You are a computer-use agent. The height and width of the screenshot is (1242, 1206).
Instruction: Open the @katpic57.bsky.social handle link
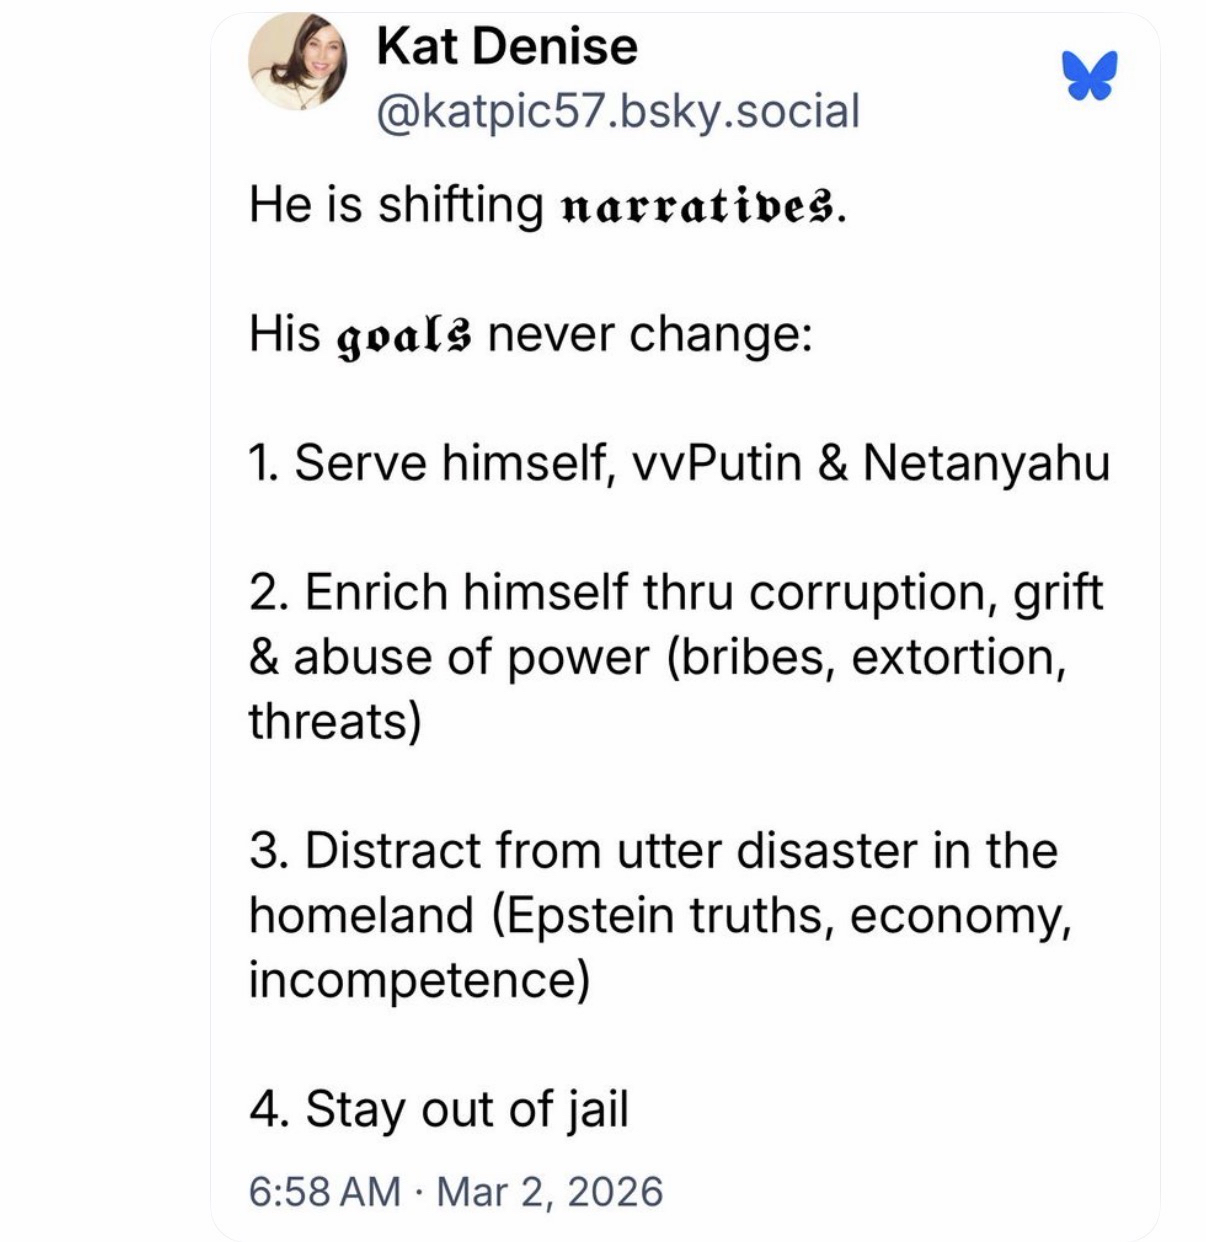coord(617,111)
